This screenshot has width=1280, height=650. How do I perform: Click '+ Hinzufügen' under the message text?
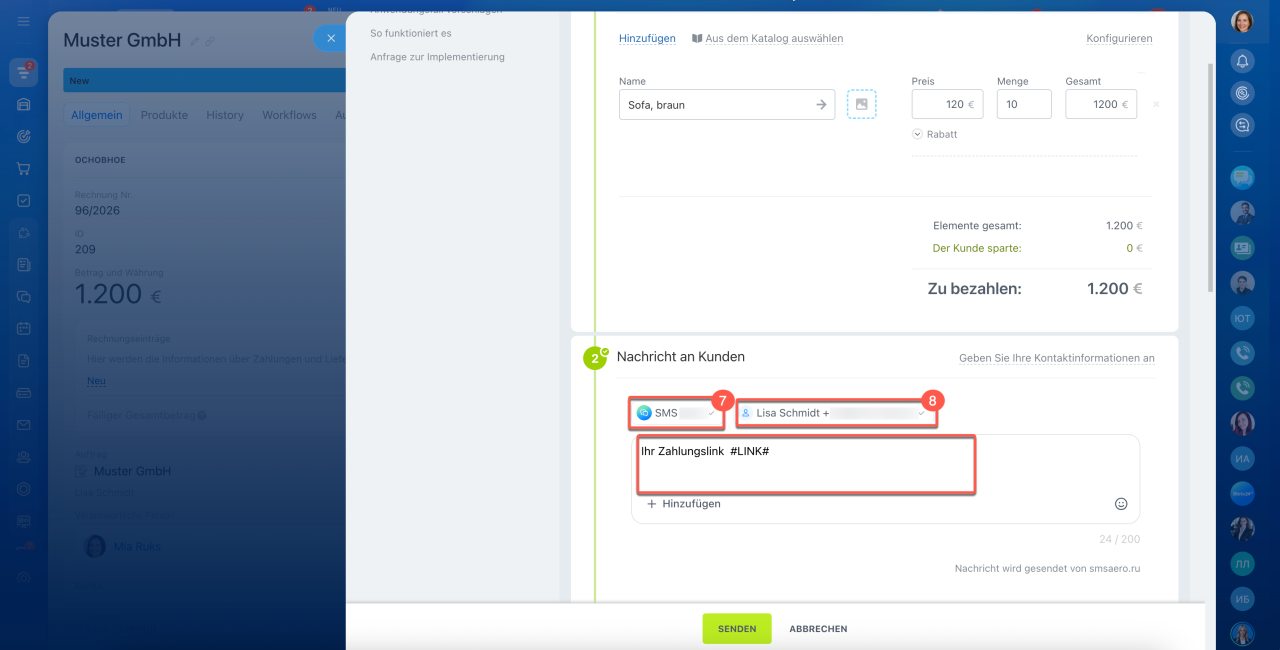coord(684,504)
